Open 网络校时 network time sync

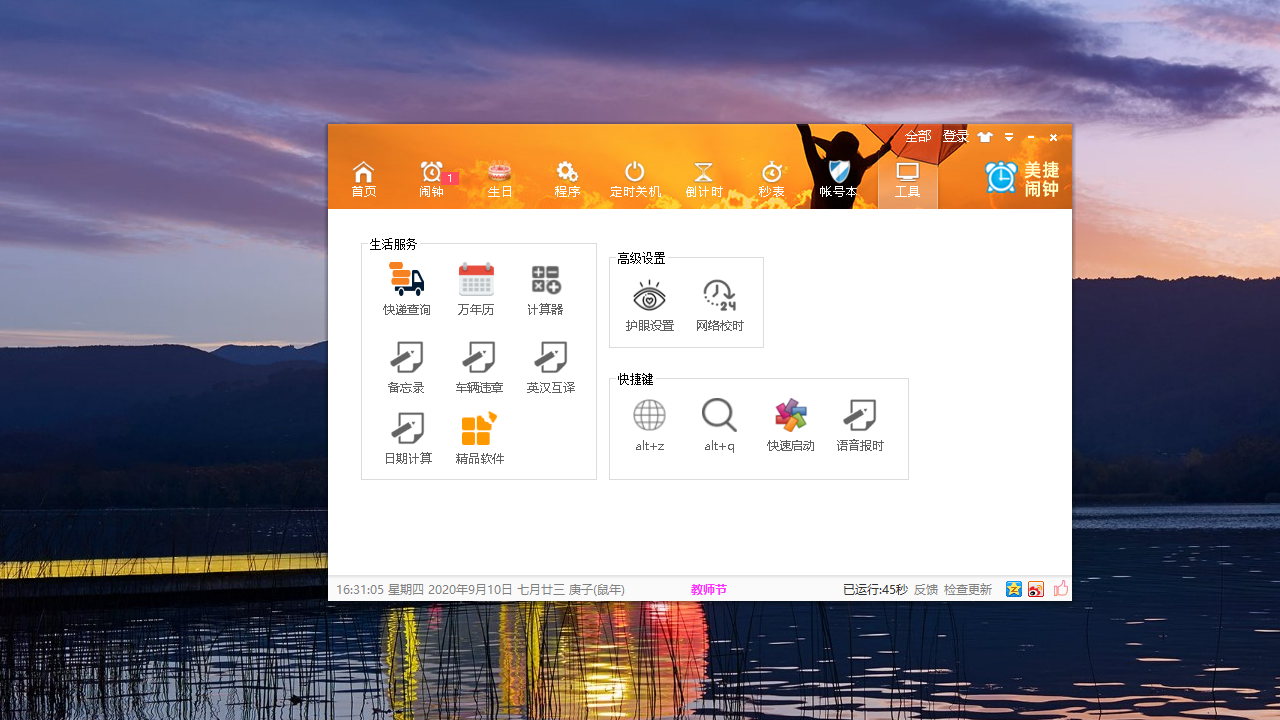(x=719, y=303)
